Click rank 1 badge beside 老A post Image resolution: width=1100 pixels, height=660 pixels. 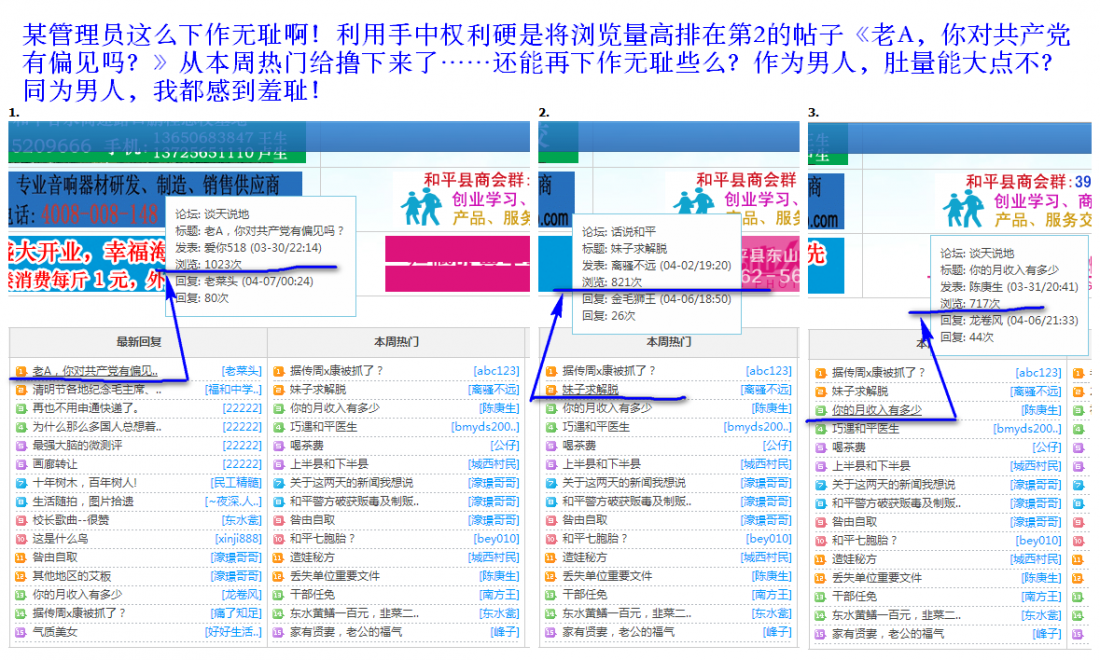20,371
